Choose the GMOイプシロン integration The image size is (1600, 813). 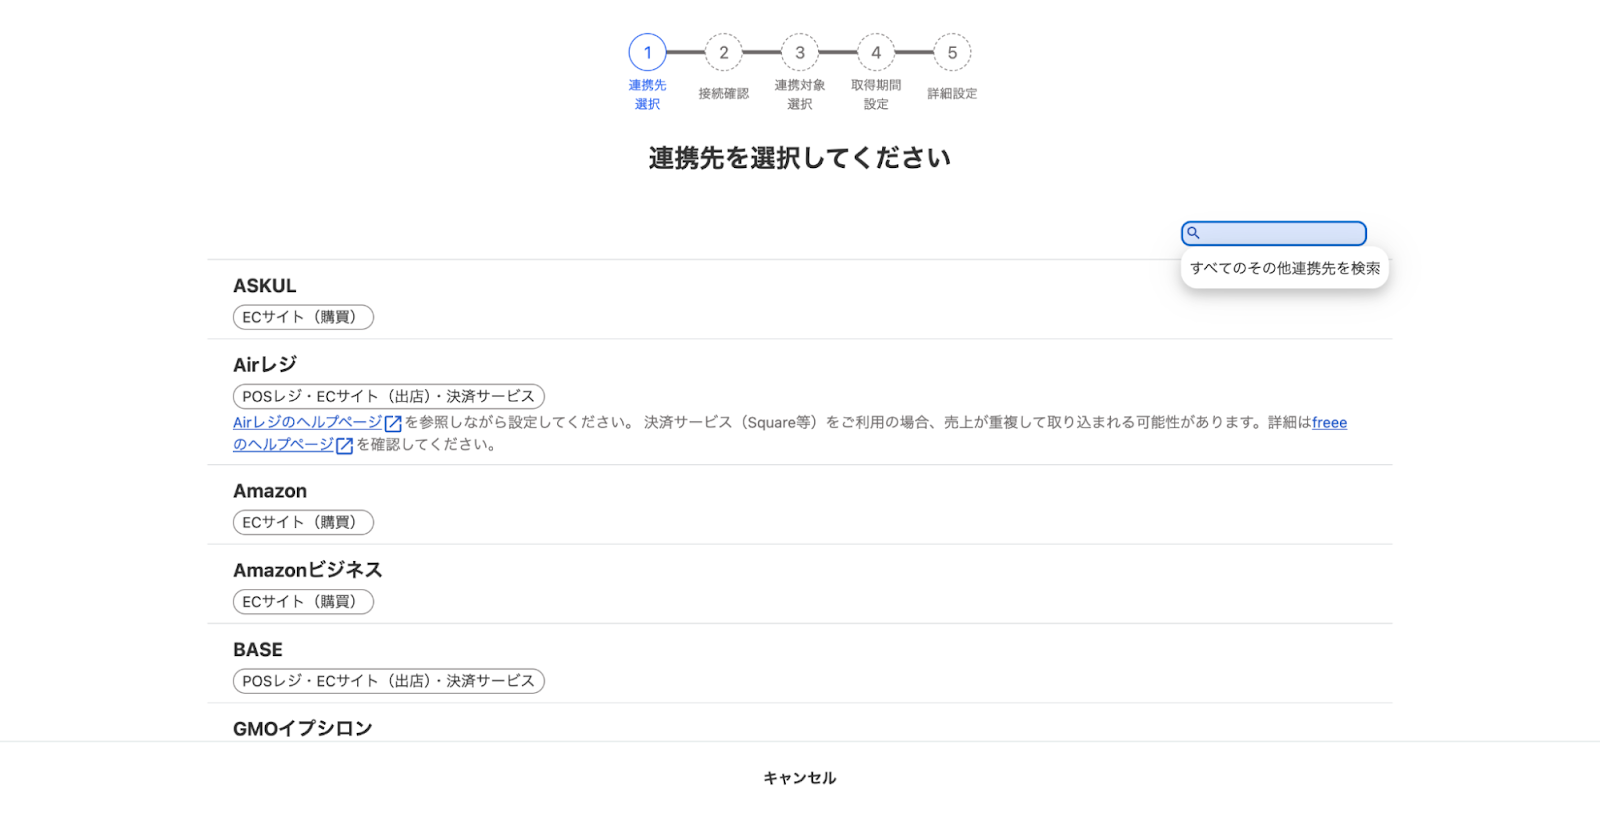coord(800,723)
